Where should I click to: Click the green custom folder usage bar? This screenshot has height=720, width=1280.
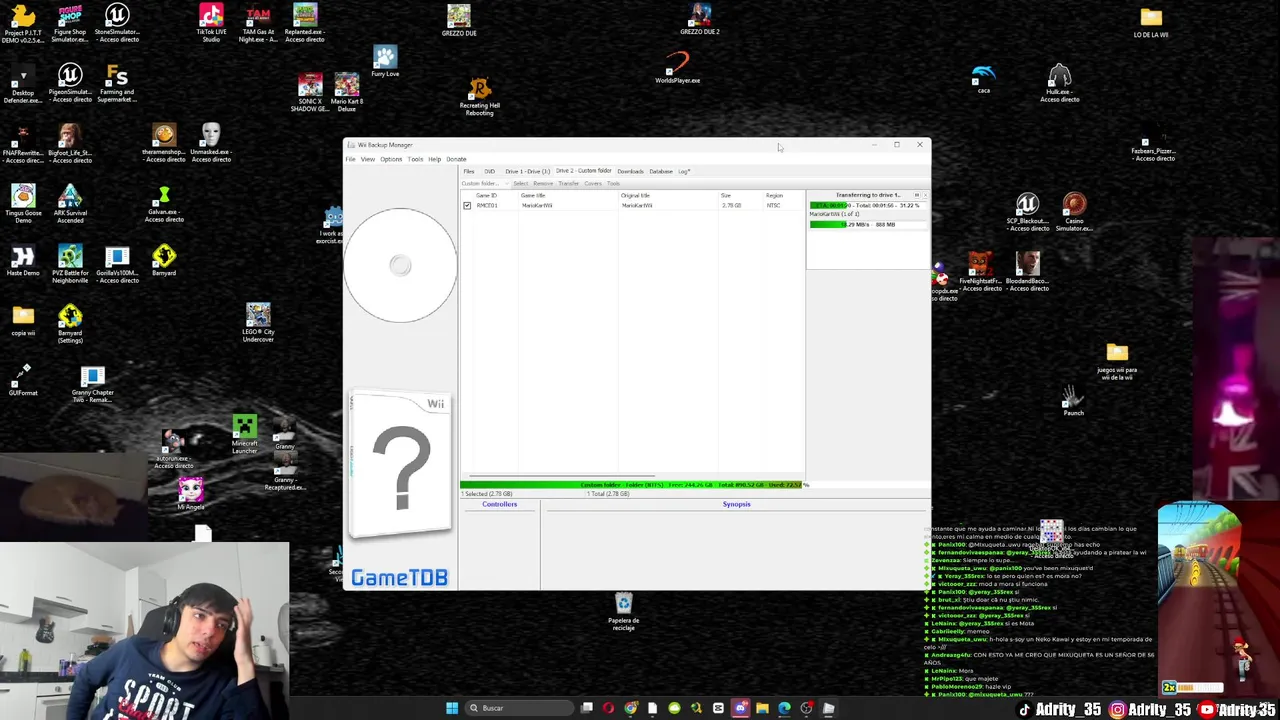[x=631, y=485]
